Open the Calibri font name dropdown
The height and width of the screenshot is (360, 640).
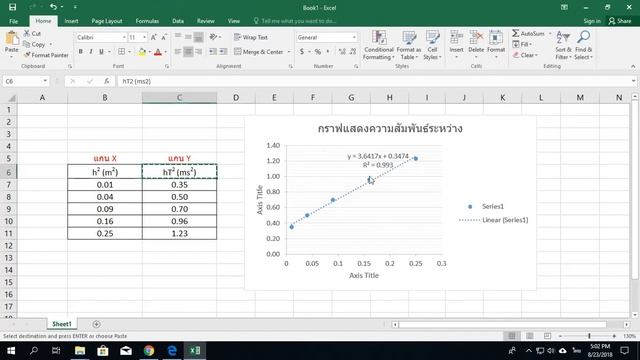tap(124, 37)
